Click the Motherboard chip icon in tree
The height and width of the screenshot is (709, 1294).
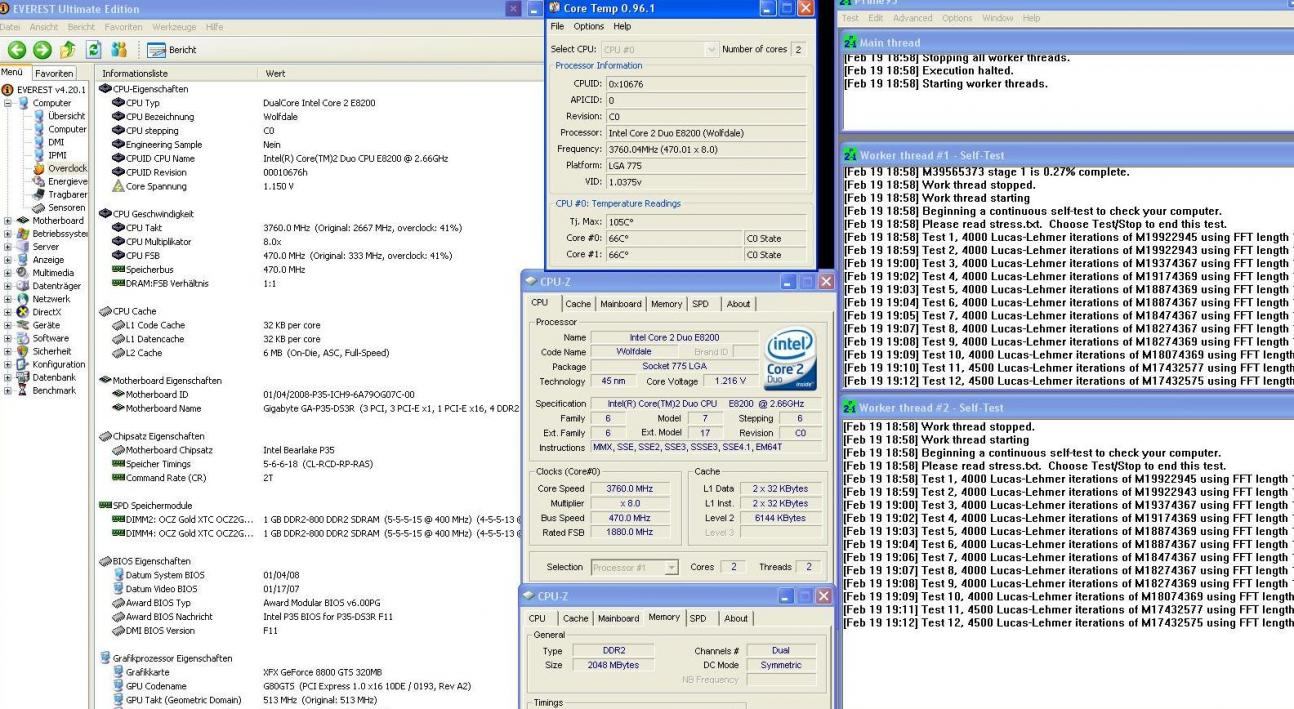tap(24, 220)
